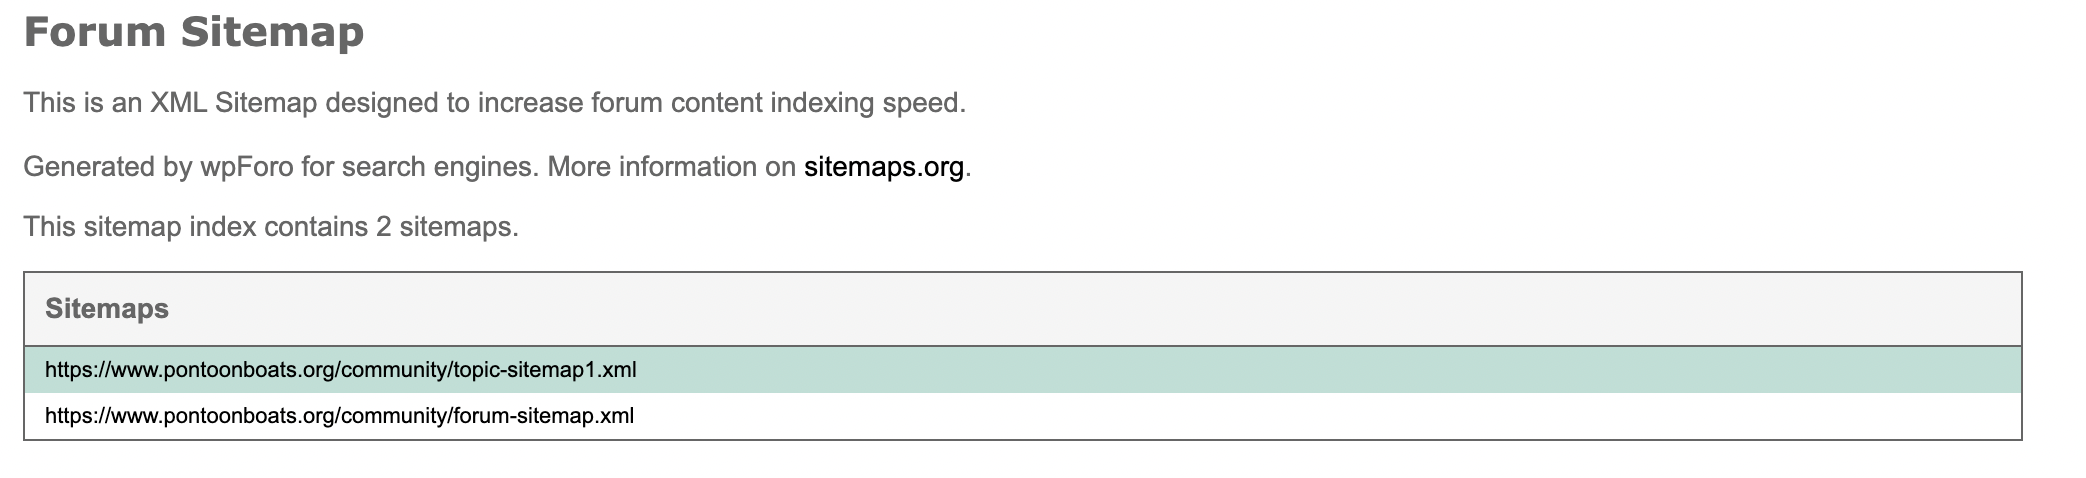Select the green highlighted table row

coord(1023,370)
